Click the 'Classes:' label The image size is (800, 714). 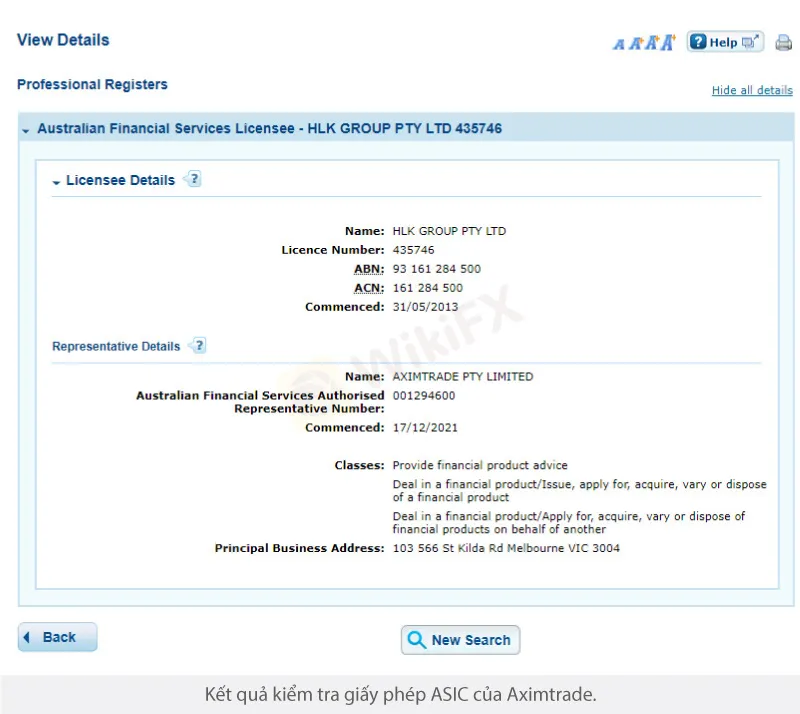[359, 465]
